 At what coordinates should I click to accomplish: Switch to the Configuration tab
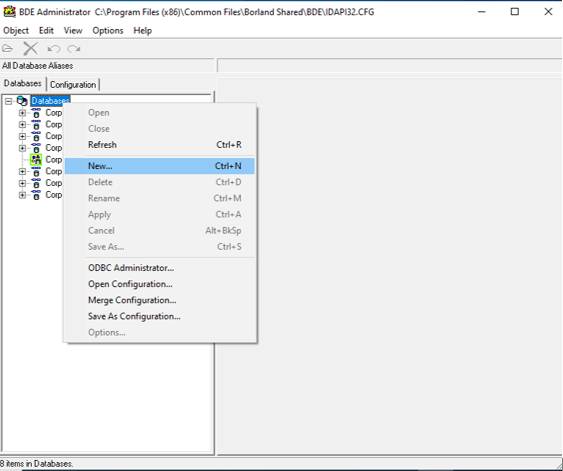click(x=73, y=85)
